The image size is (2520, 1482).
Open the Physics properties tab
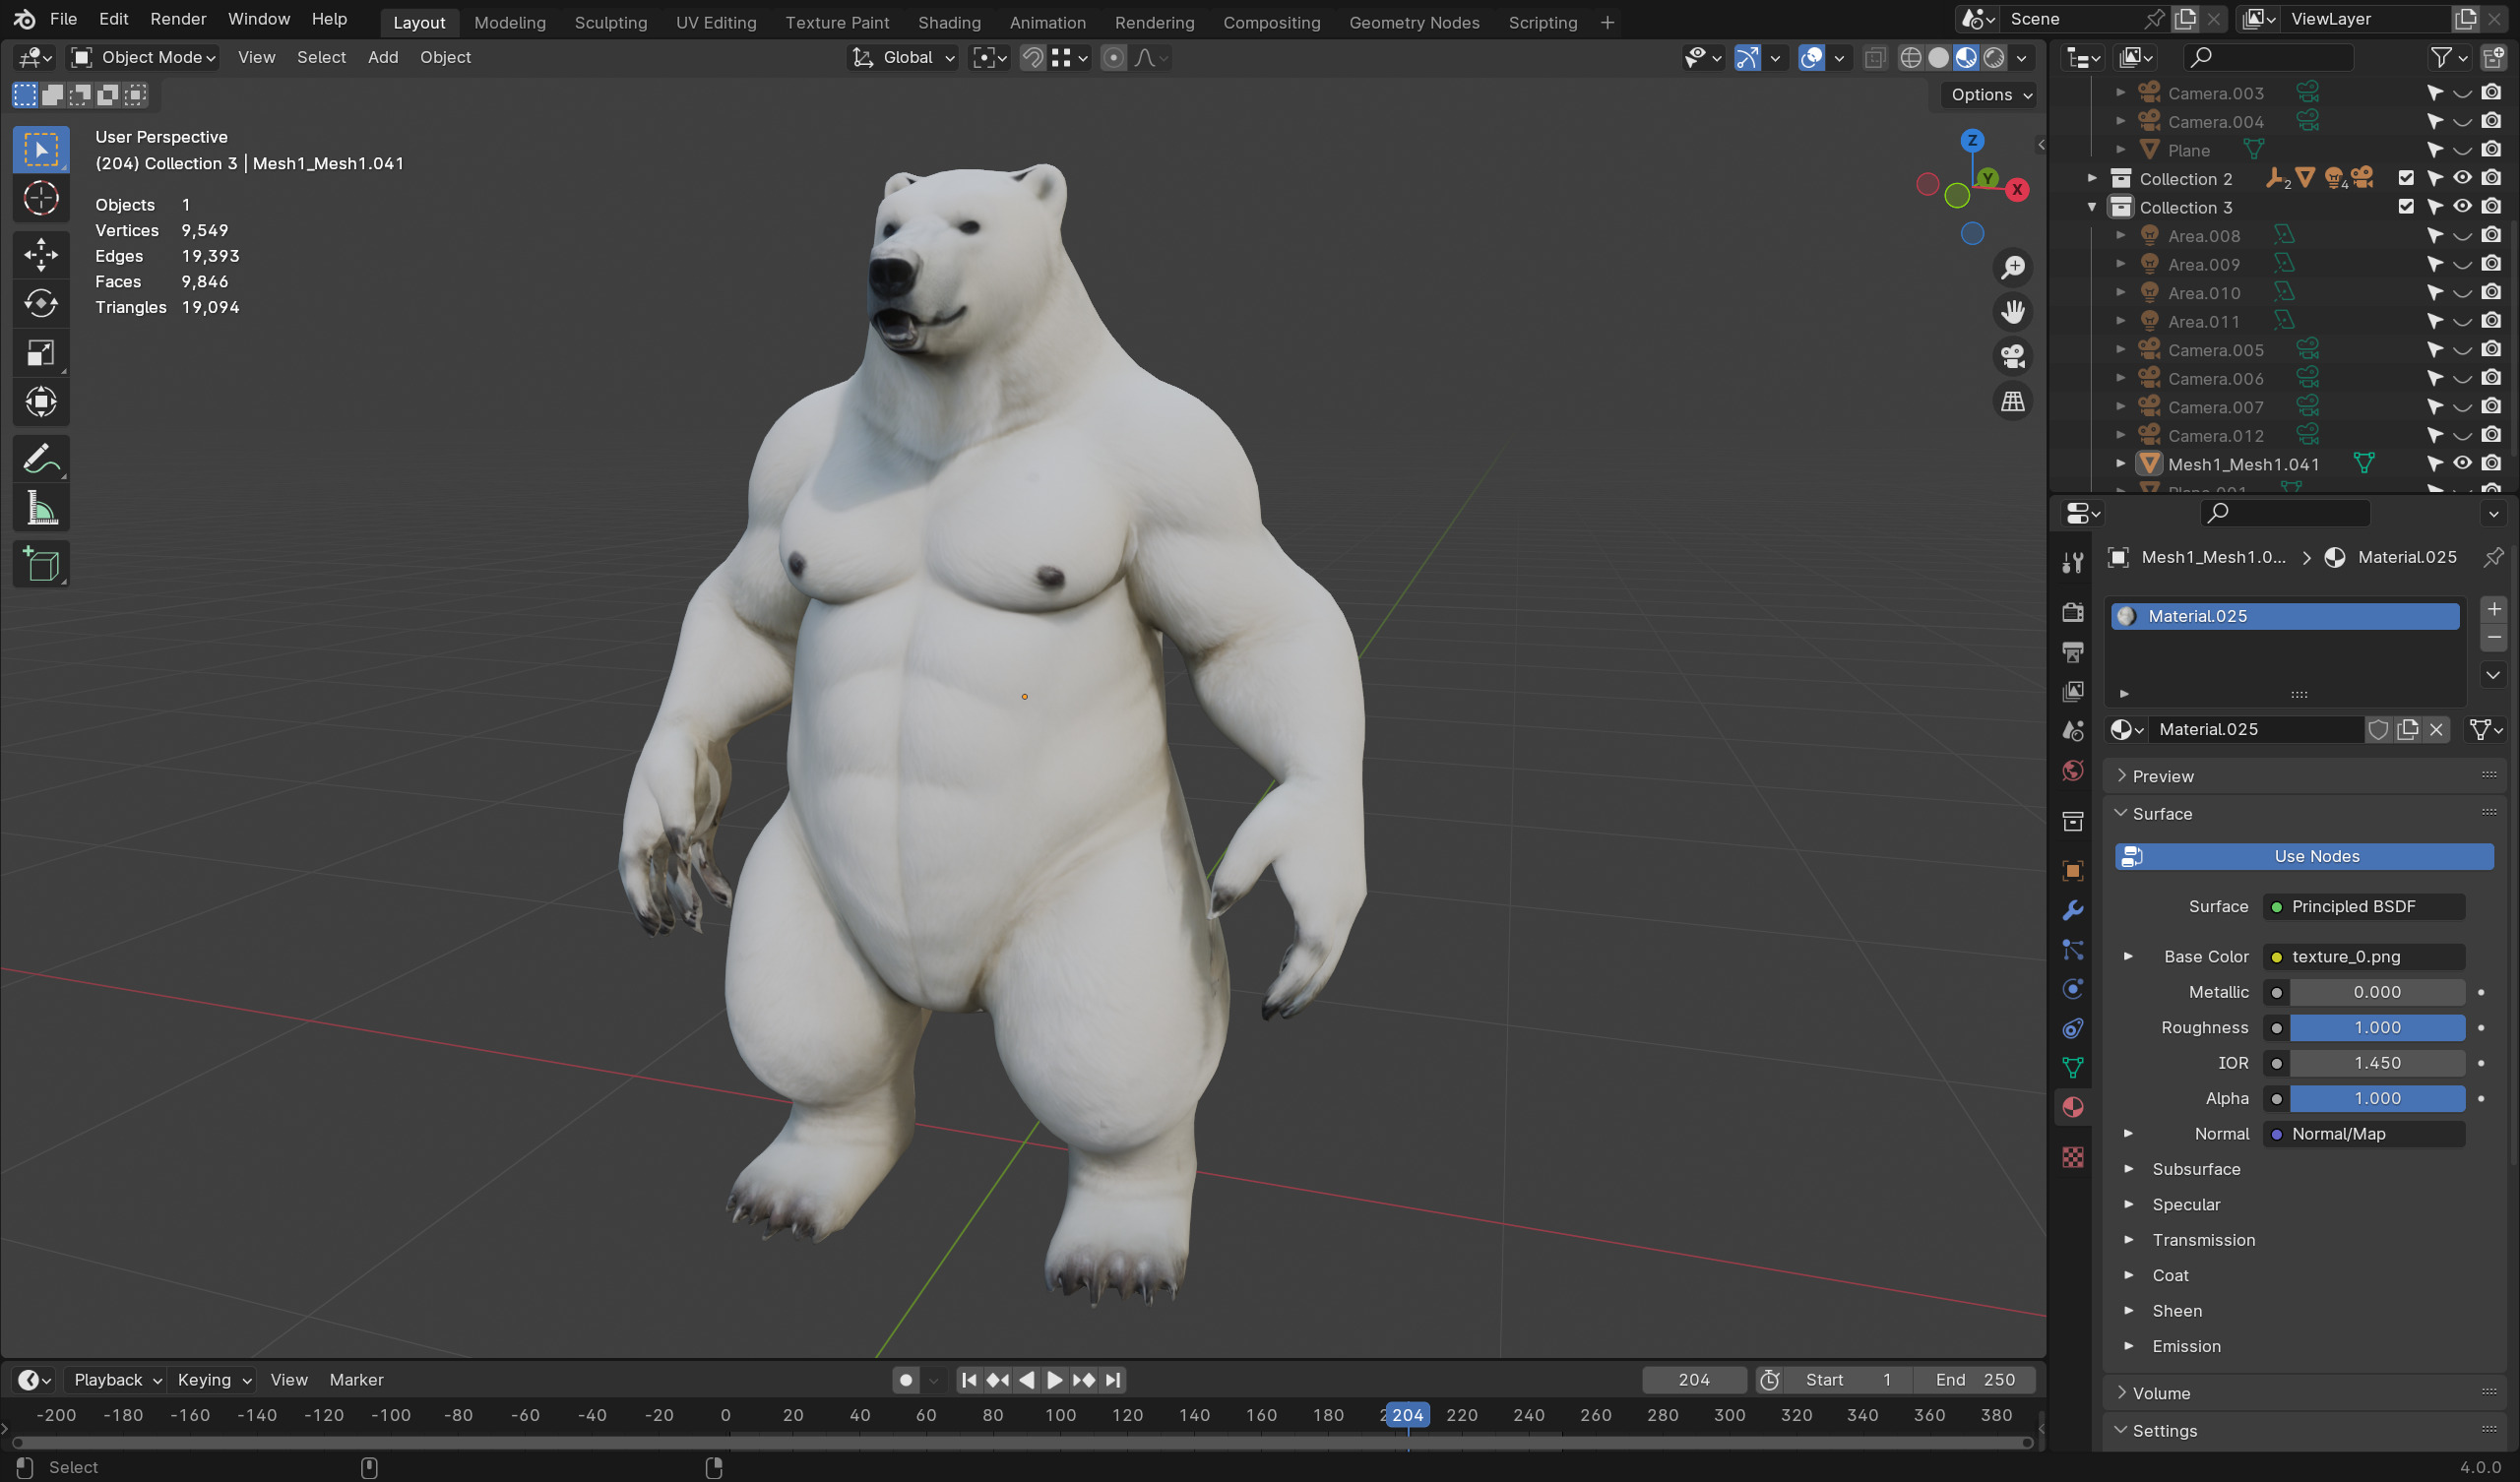2073,989
